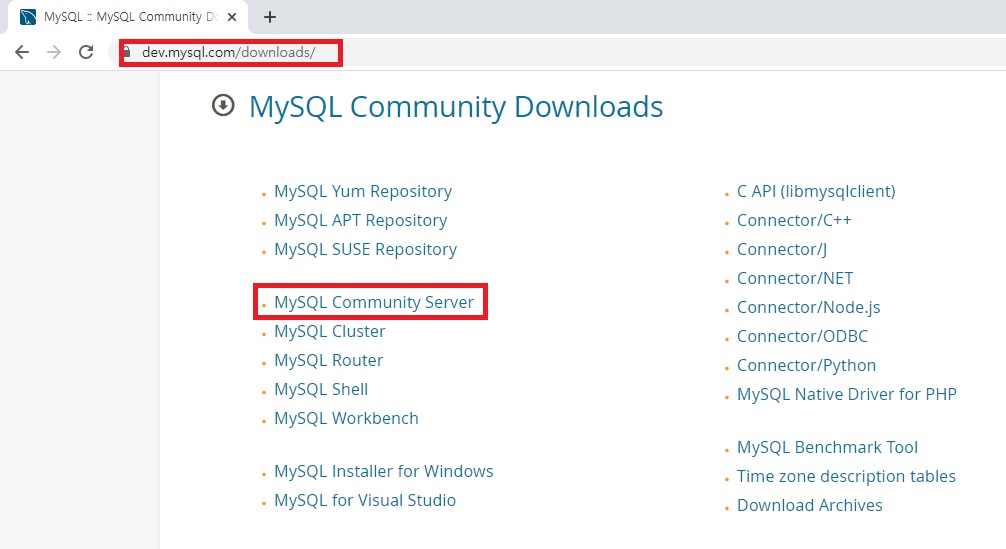Open Download Archives link
The image size is (1006, 549).
pos(810,505)
